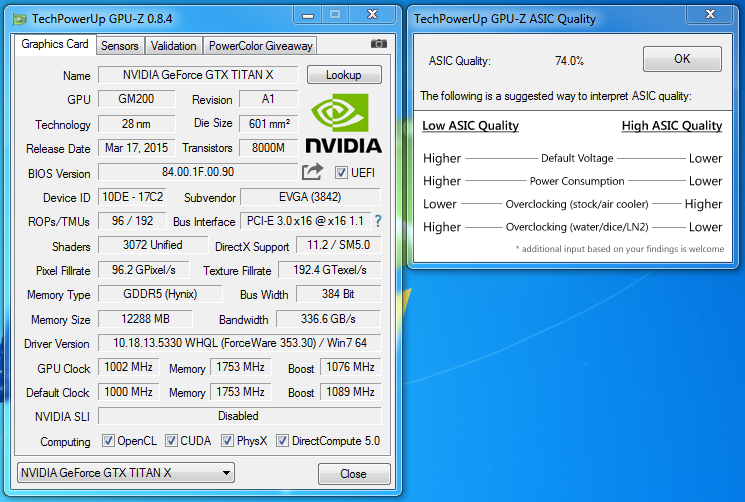The height and width of the screenshot is (502, 745).
Task: Click the BIOS Version field 84.00.1F.00.90
Action: [198, 172]
